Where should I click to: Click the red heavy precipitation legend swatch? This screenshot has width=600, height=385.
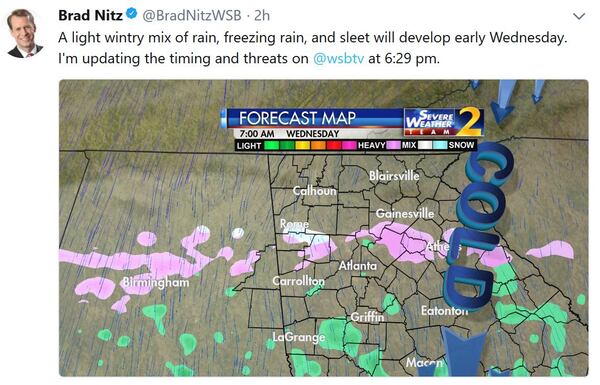tap(334, 145)
